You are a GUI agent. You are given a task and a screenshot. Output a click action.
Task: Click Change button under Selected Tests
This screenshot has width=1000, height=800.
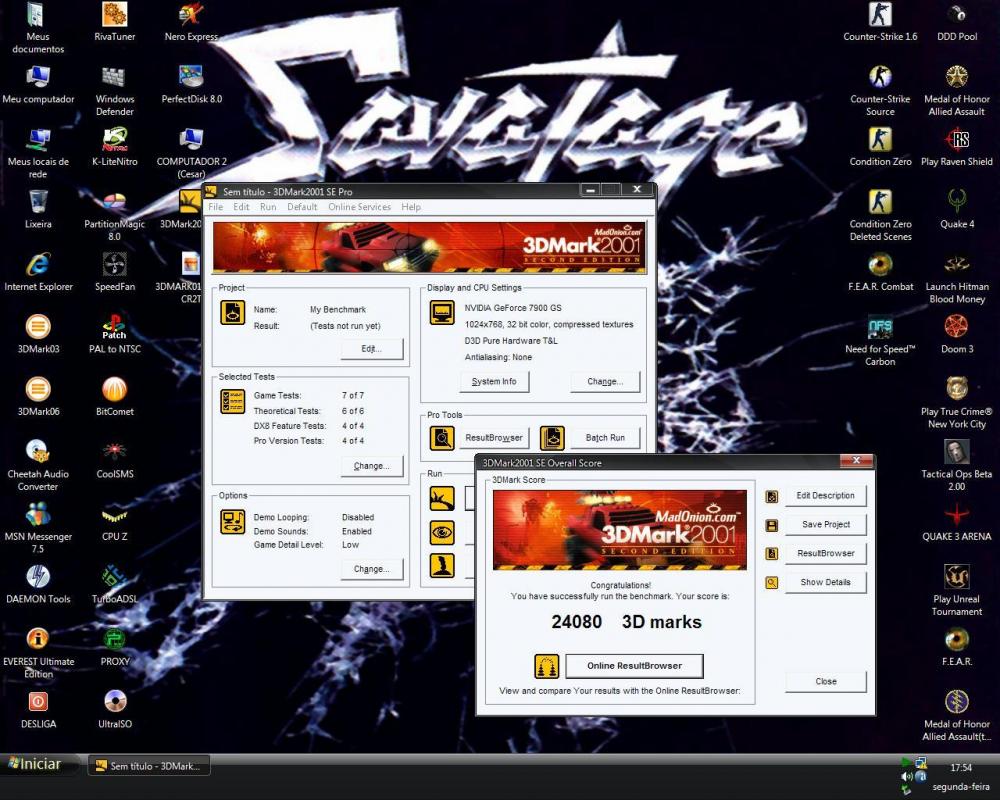[x=371, y=466]
